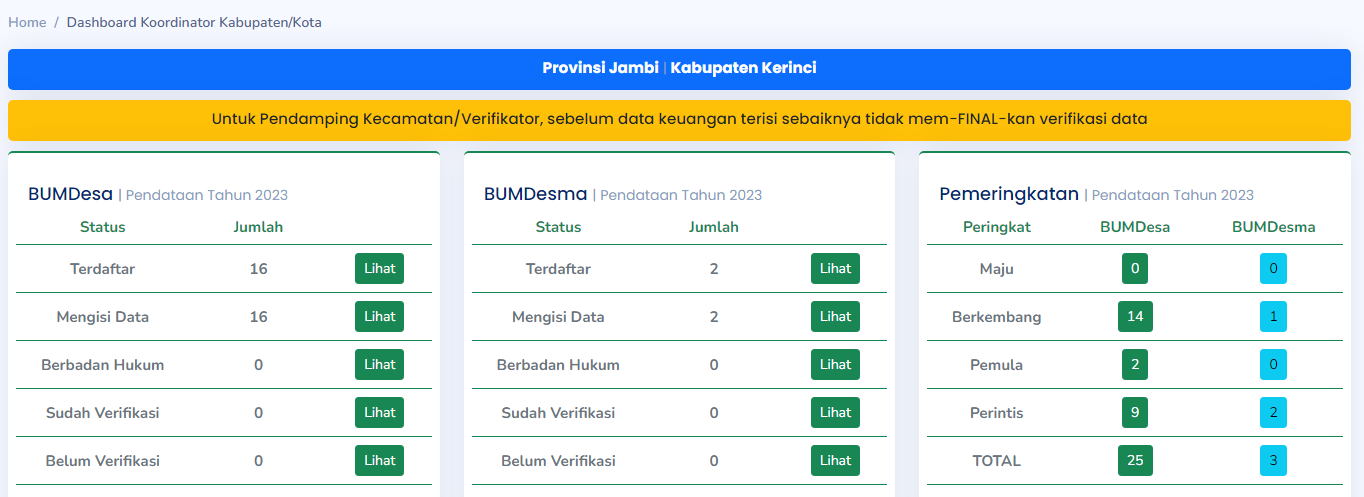Screen dimensions: 1364x497
Task: Click Berbadan Hukum label in BUMDesa card
Action: pyautogui.click(x=103, y=365)
